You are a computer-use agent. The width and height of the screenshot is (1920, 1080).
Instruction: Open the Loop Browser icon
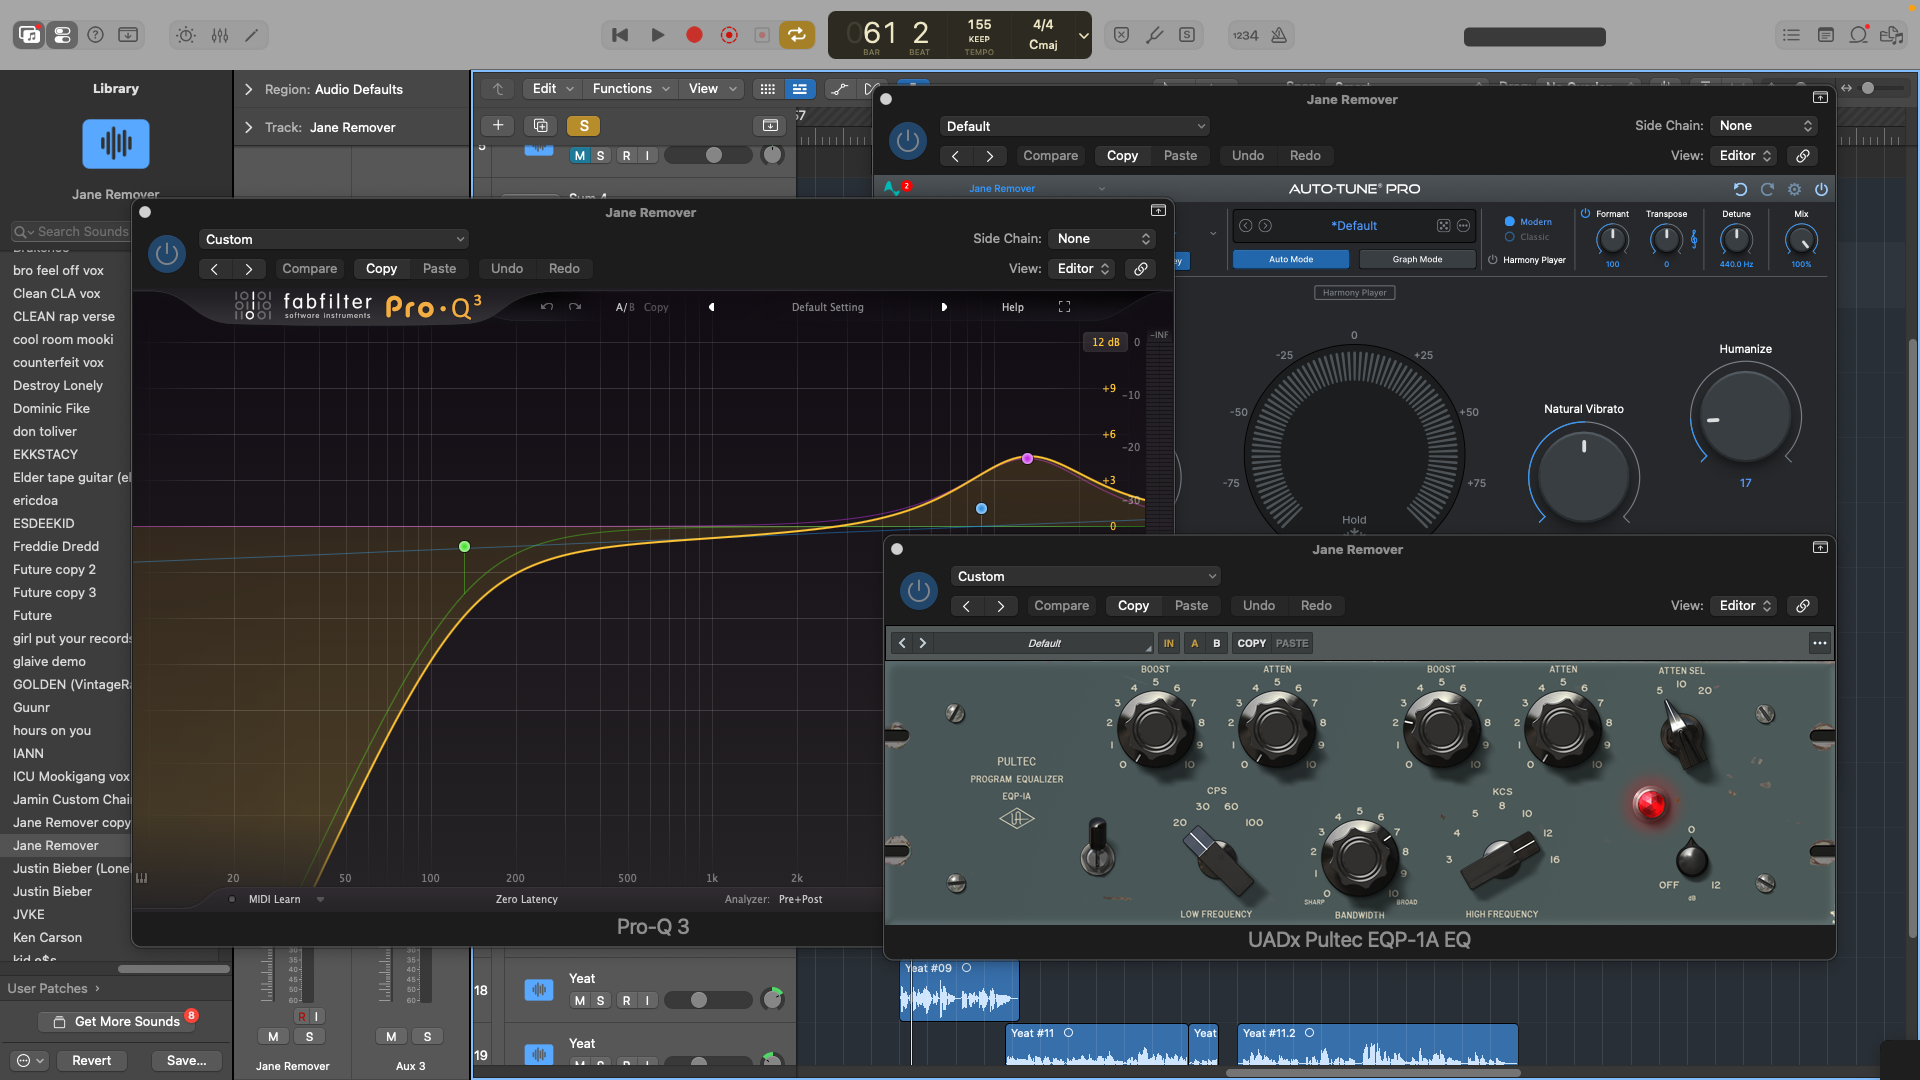[x=1858, y=35]
